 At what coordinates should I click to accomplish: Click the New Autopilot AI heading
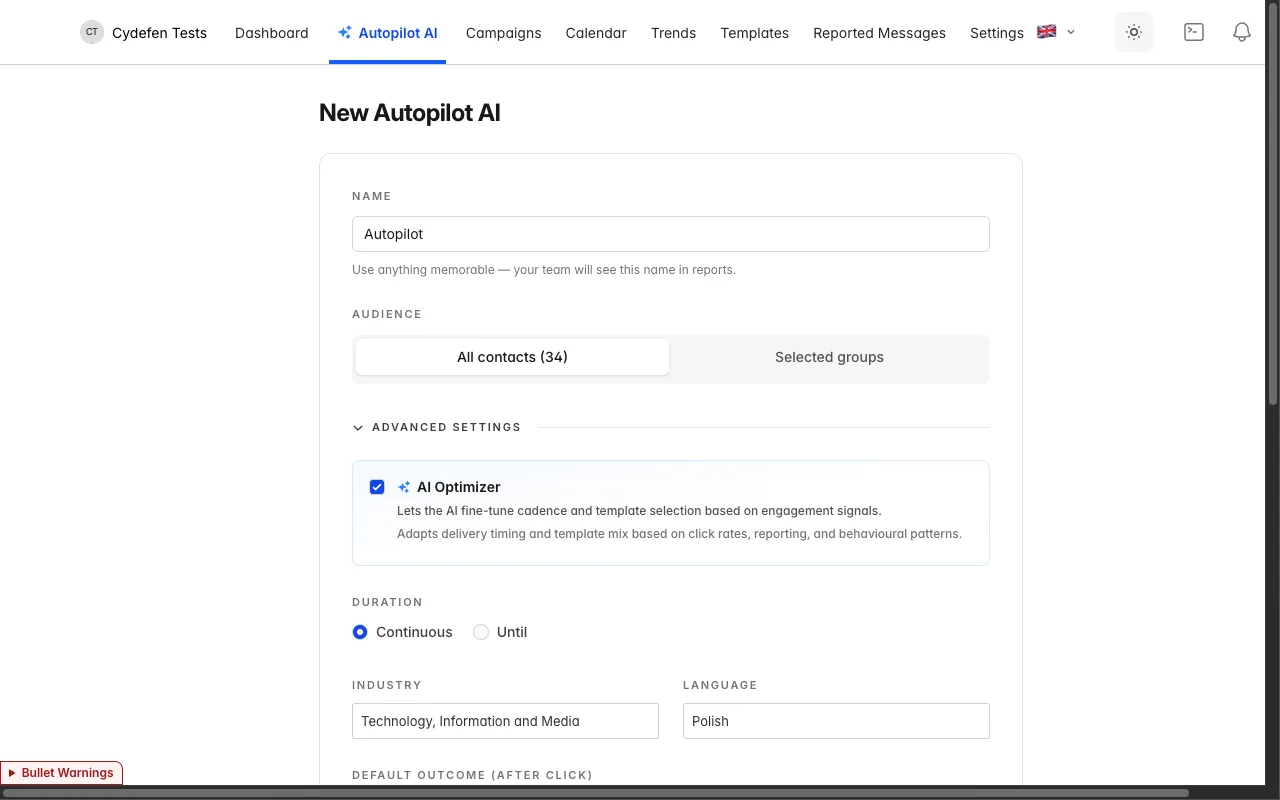[x=410, y=113]
